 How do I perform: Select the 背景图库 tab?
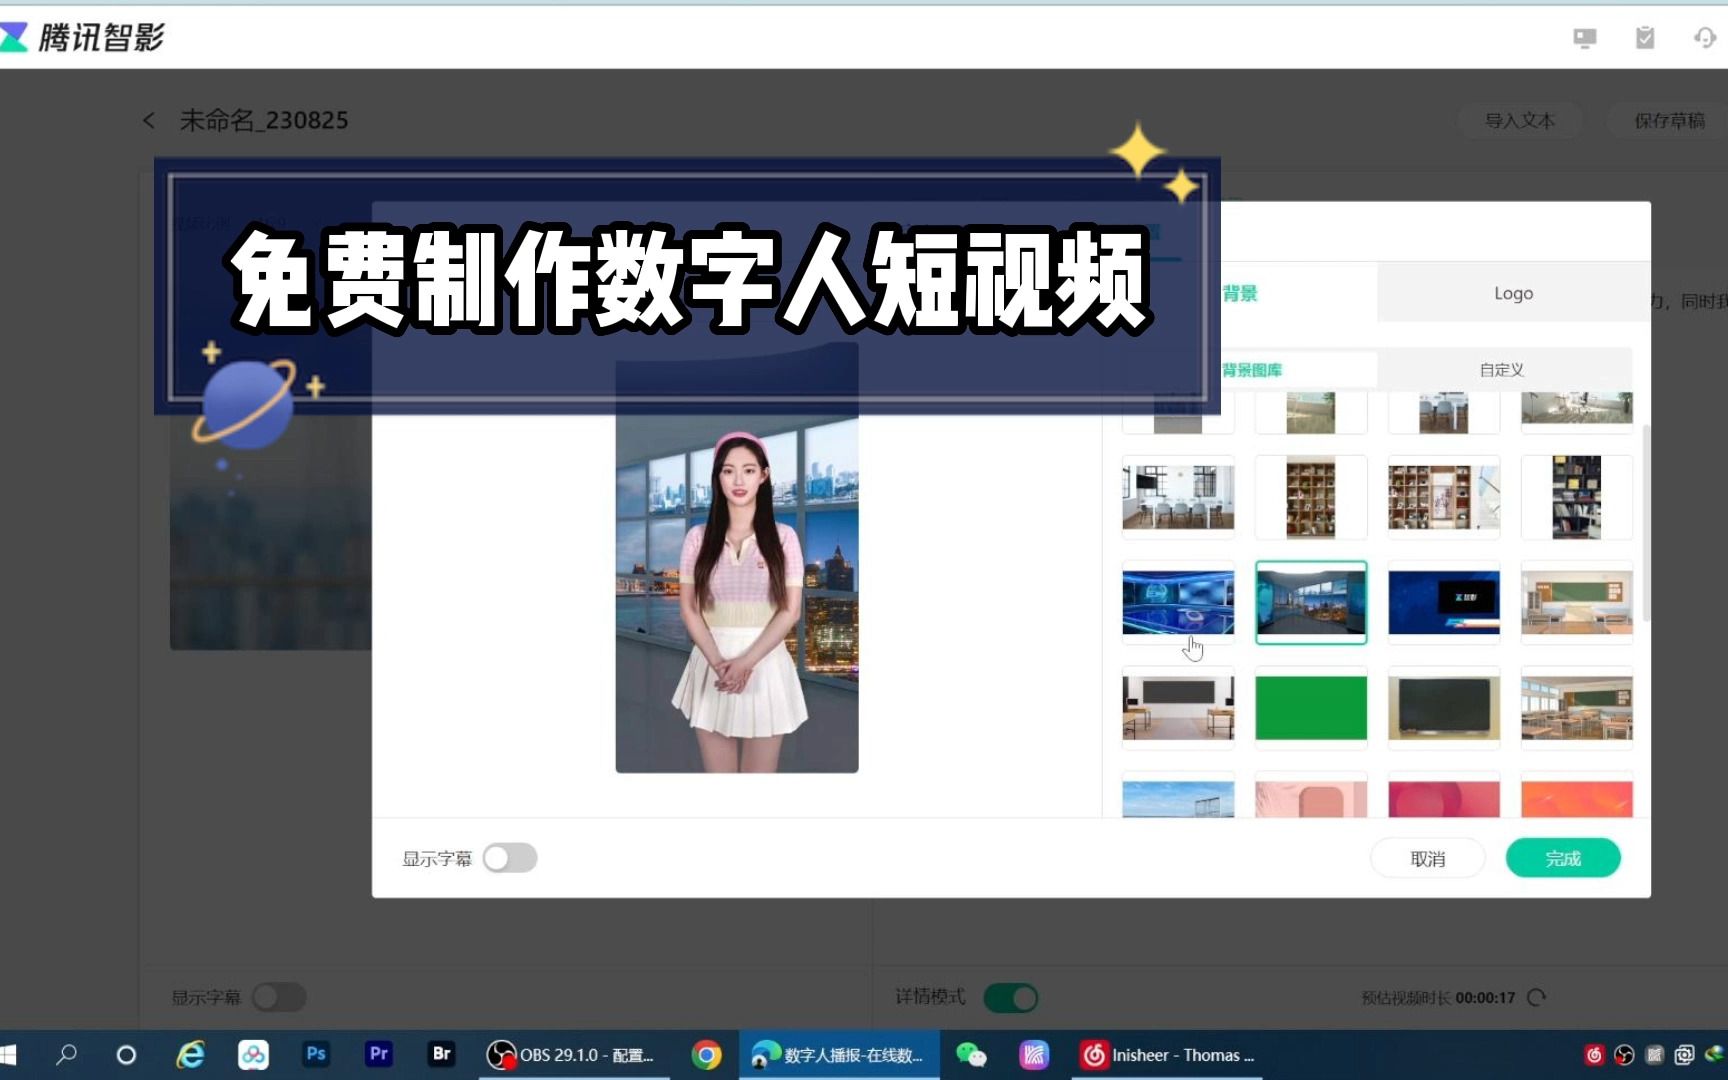(1252, 370)
